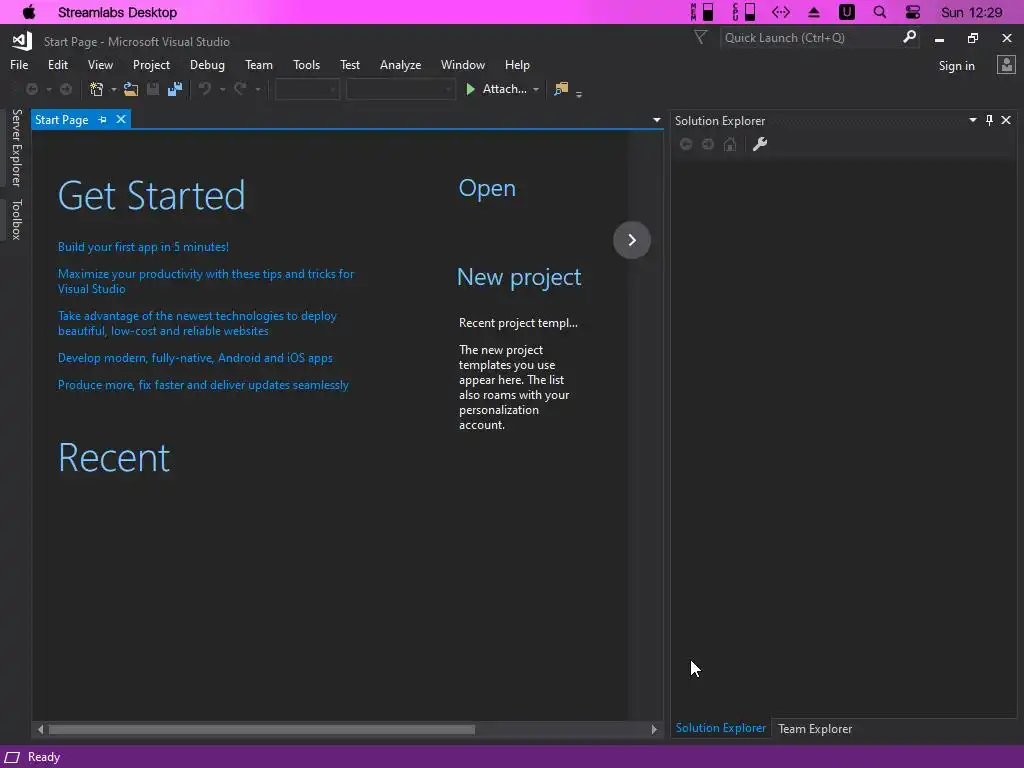The image size is (1024, 768).
Task: Select the Solution Explorer bottom tab
Action: (x=720, y=728)
